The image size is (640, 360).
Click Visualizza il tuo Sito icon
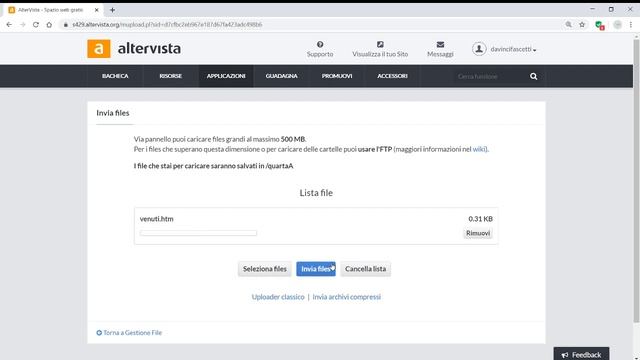coord(380,44)
